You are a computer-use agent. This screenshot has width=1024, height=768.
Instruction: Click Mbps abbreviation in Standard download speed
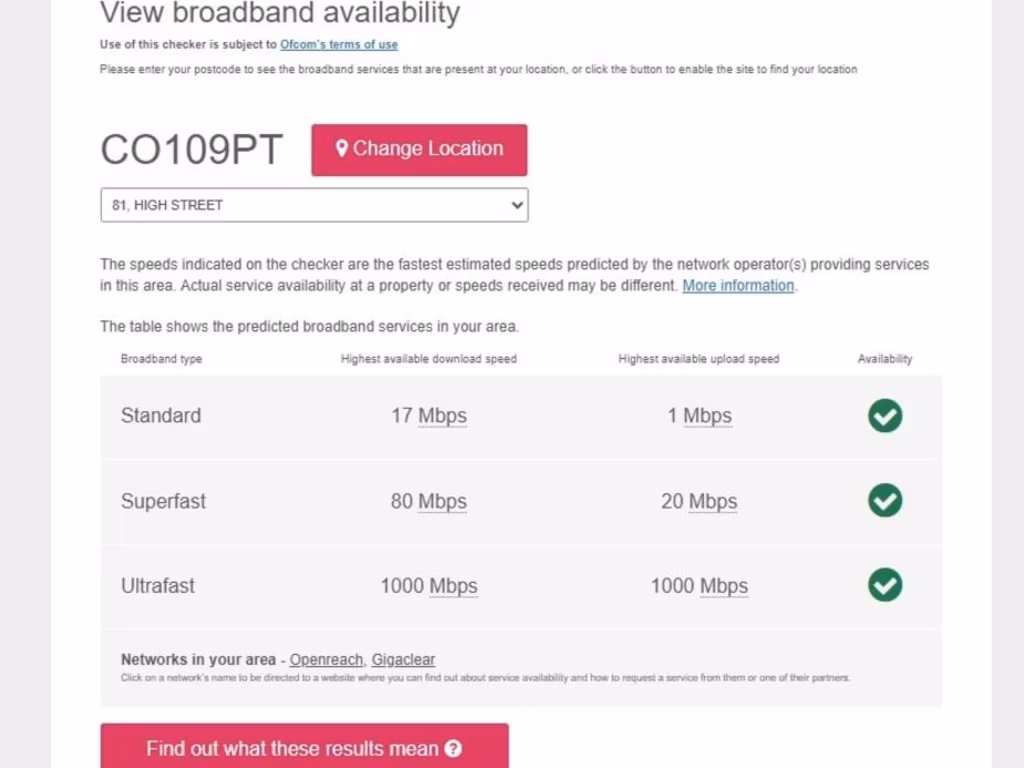(x=442, y=416)
